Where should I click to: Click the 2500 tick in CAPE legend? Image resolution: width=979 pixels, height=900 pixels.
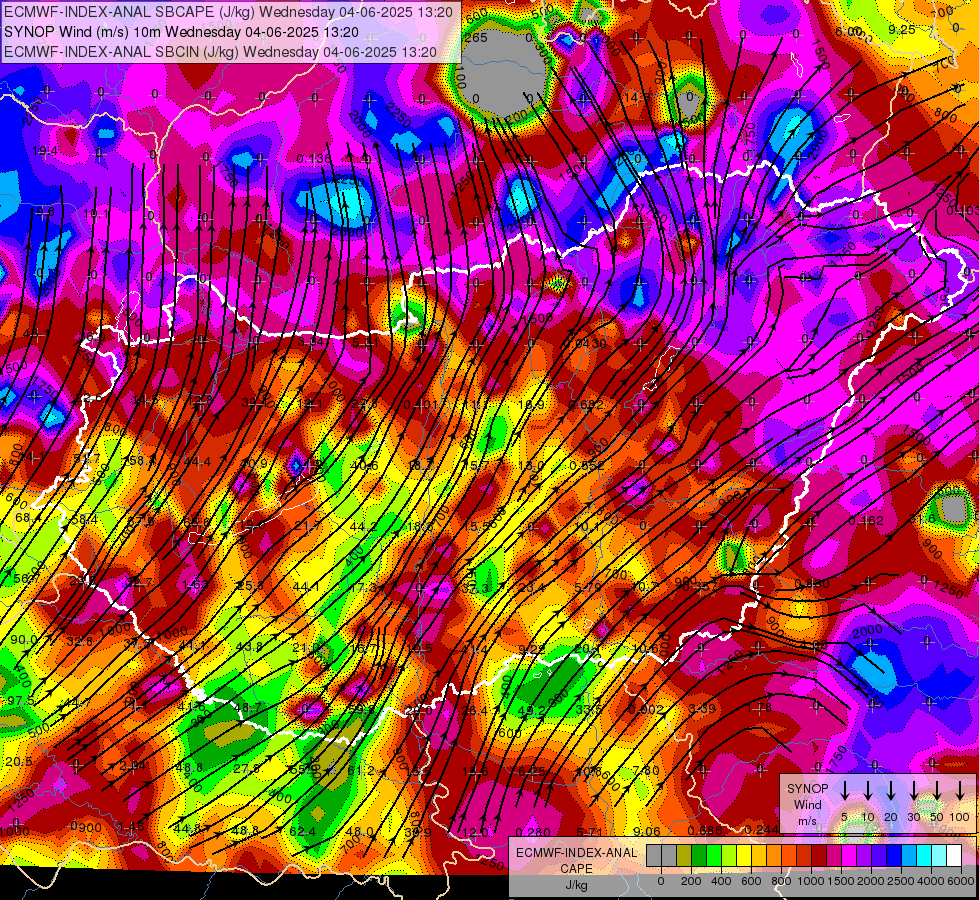[x=901, y=881]
